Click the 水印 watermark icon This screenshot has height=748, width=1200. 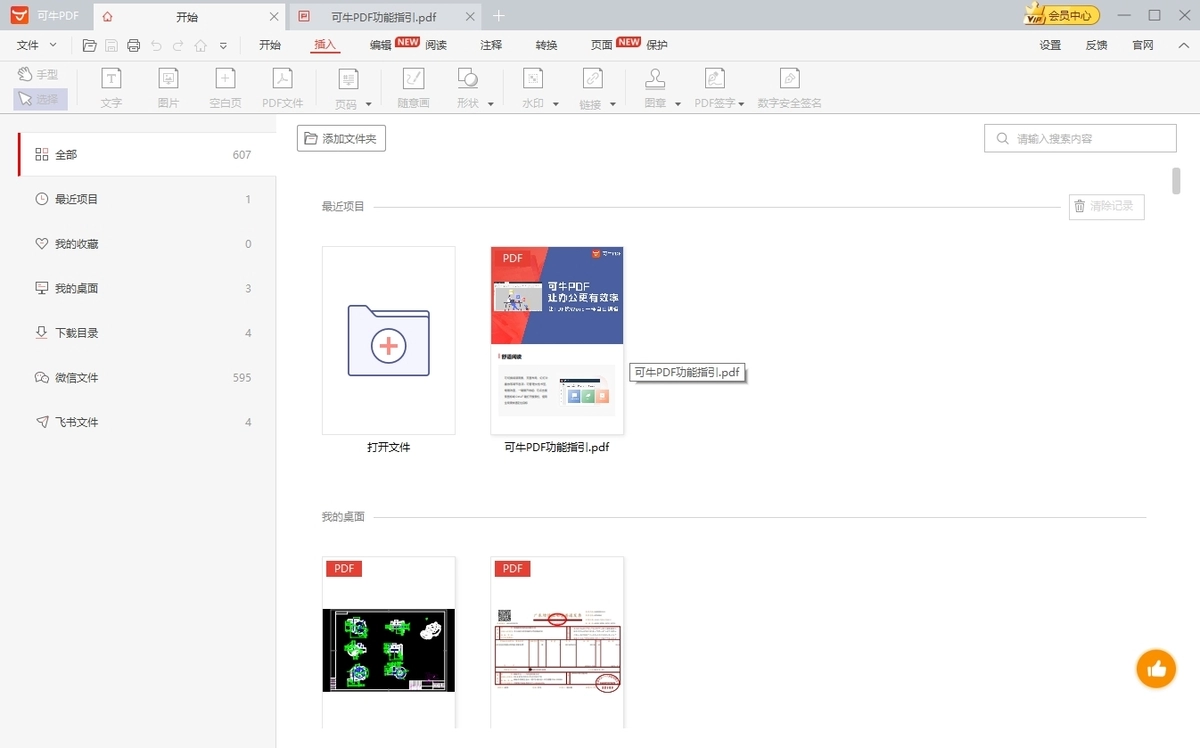[533, 79]
